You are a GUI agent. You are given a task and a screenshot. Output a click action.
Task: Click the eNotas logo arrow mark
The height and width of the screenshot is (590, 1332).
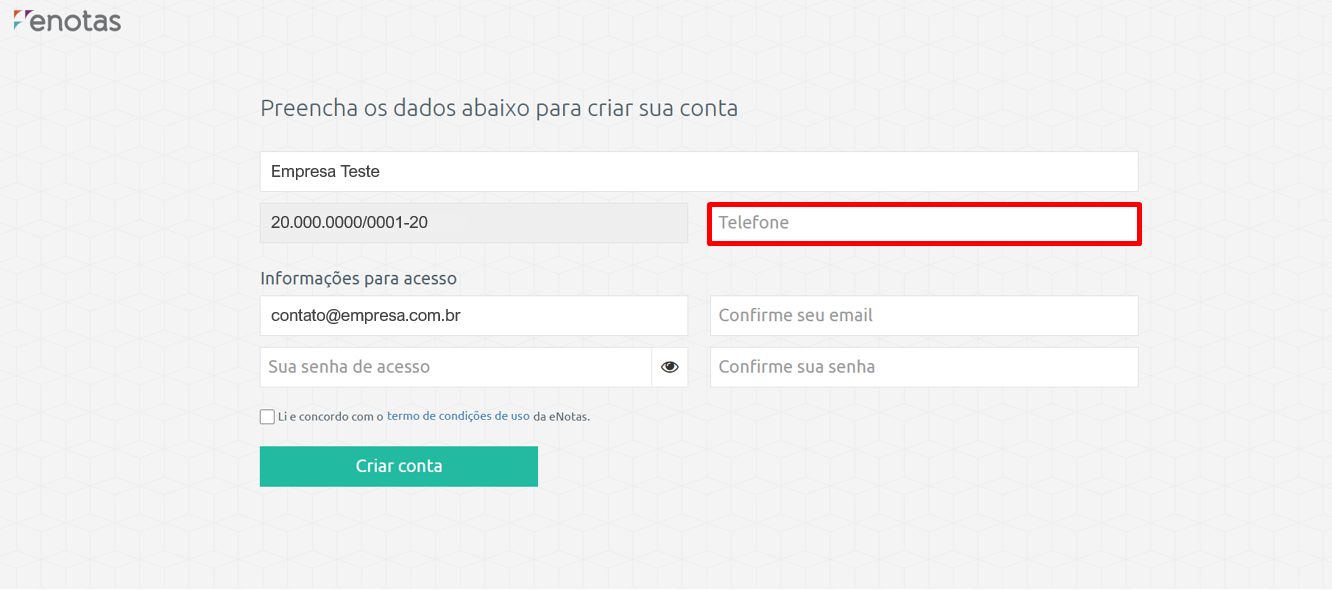pyautogui.click(x=21, y=19)
